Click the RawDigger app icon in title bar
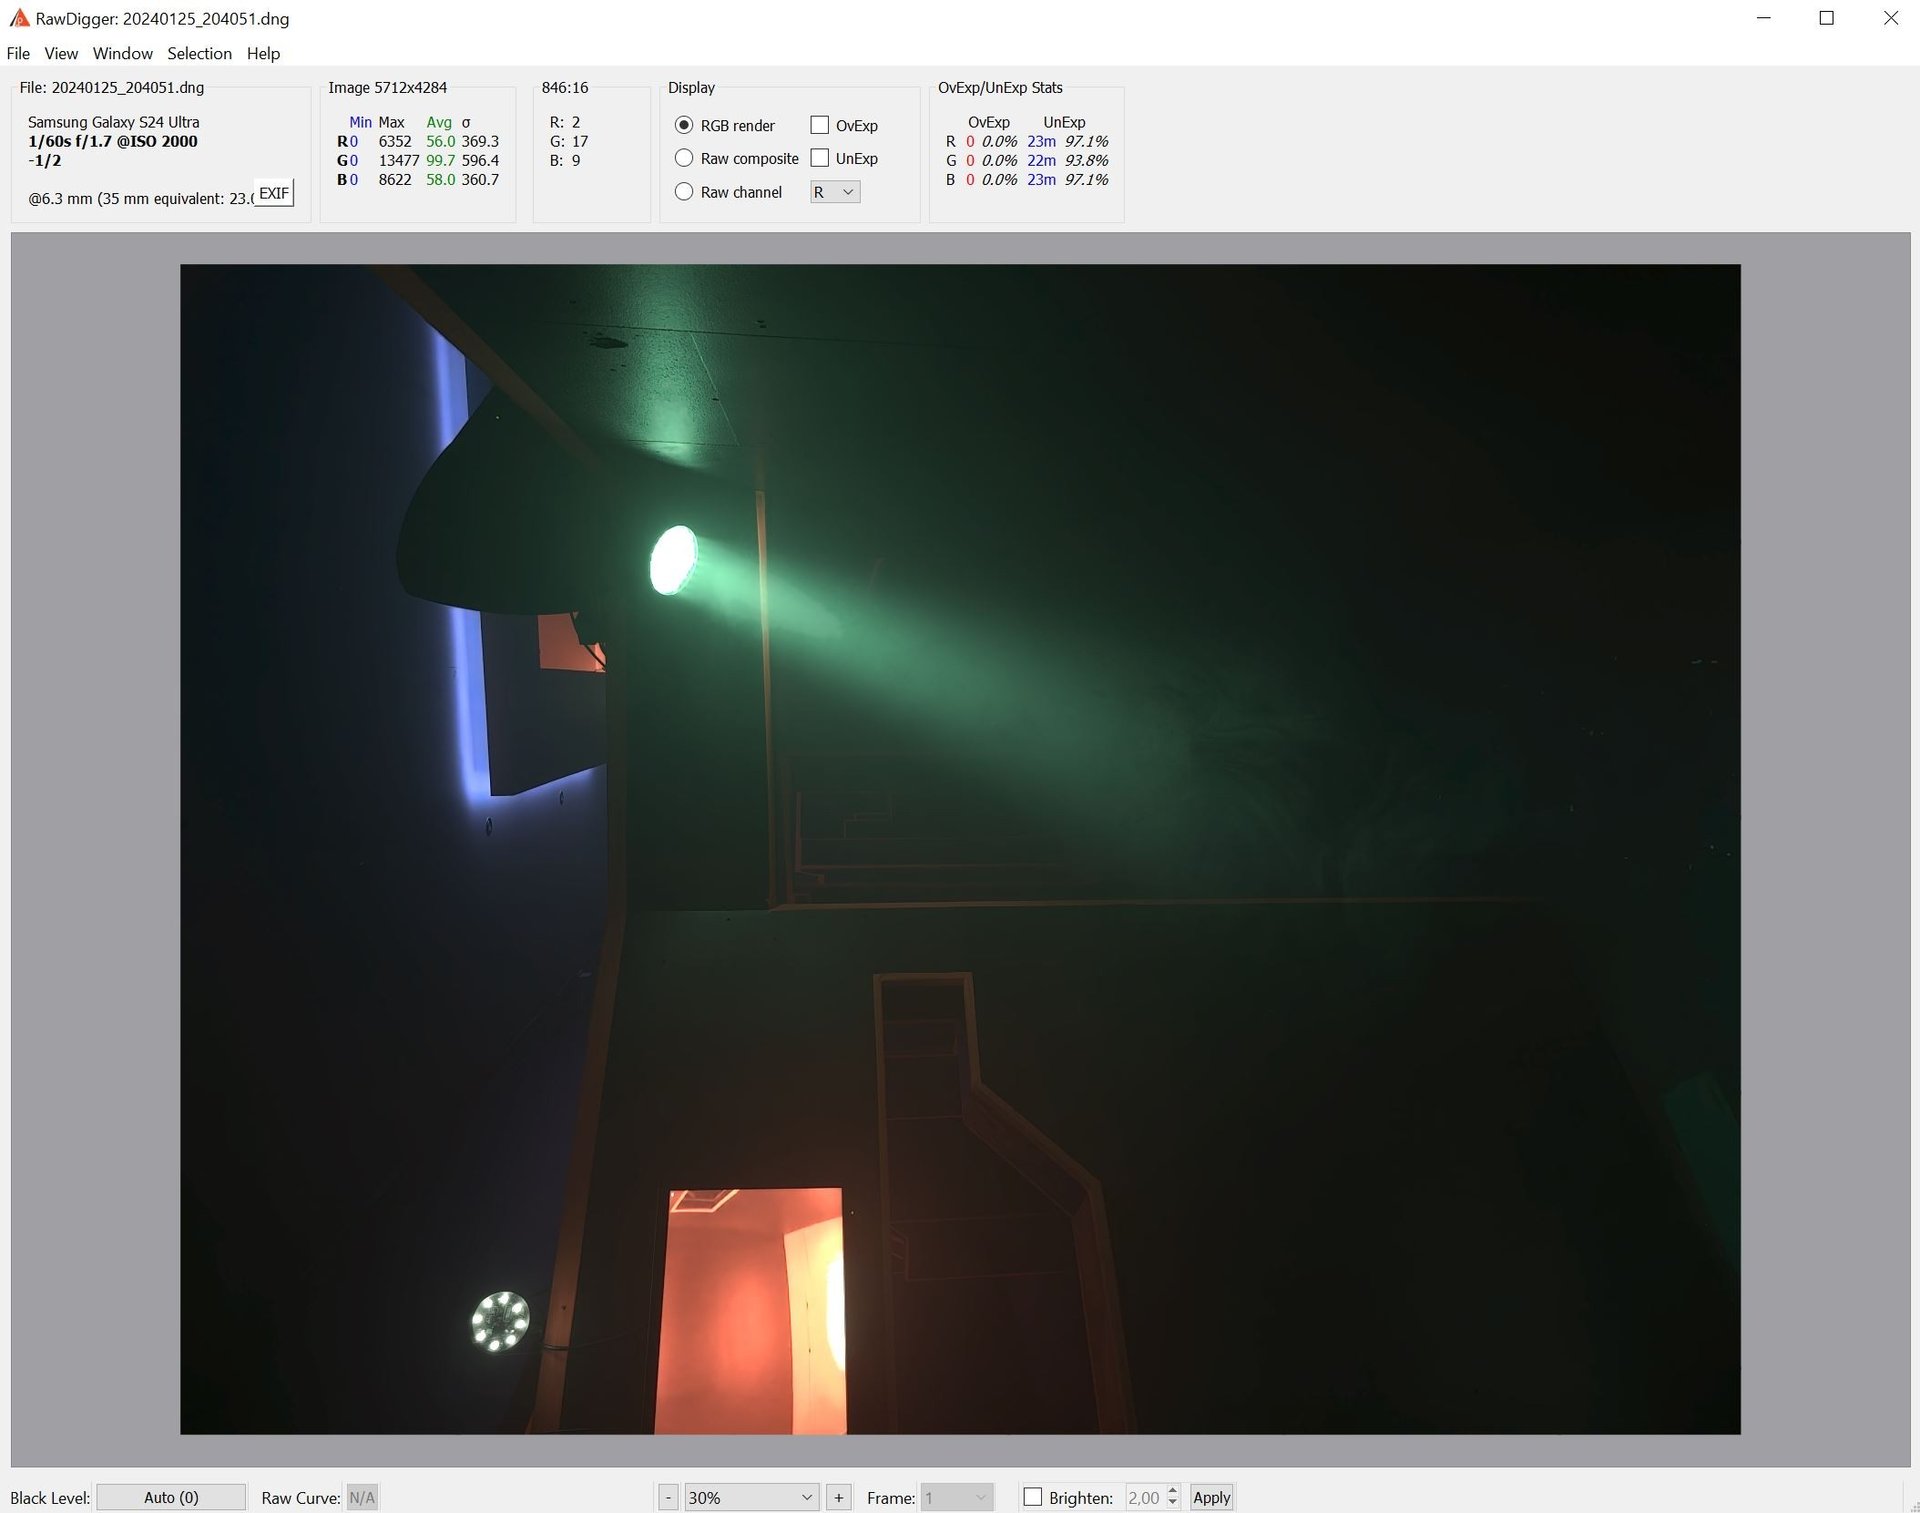 [x=19, y=18]
